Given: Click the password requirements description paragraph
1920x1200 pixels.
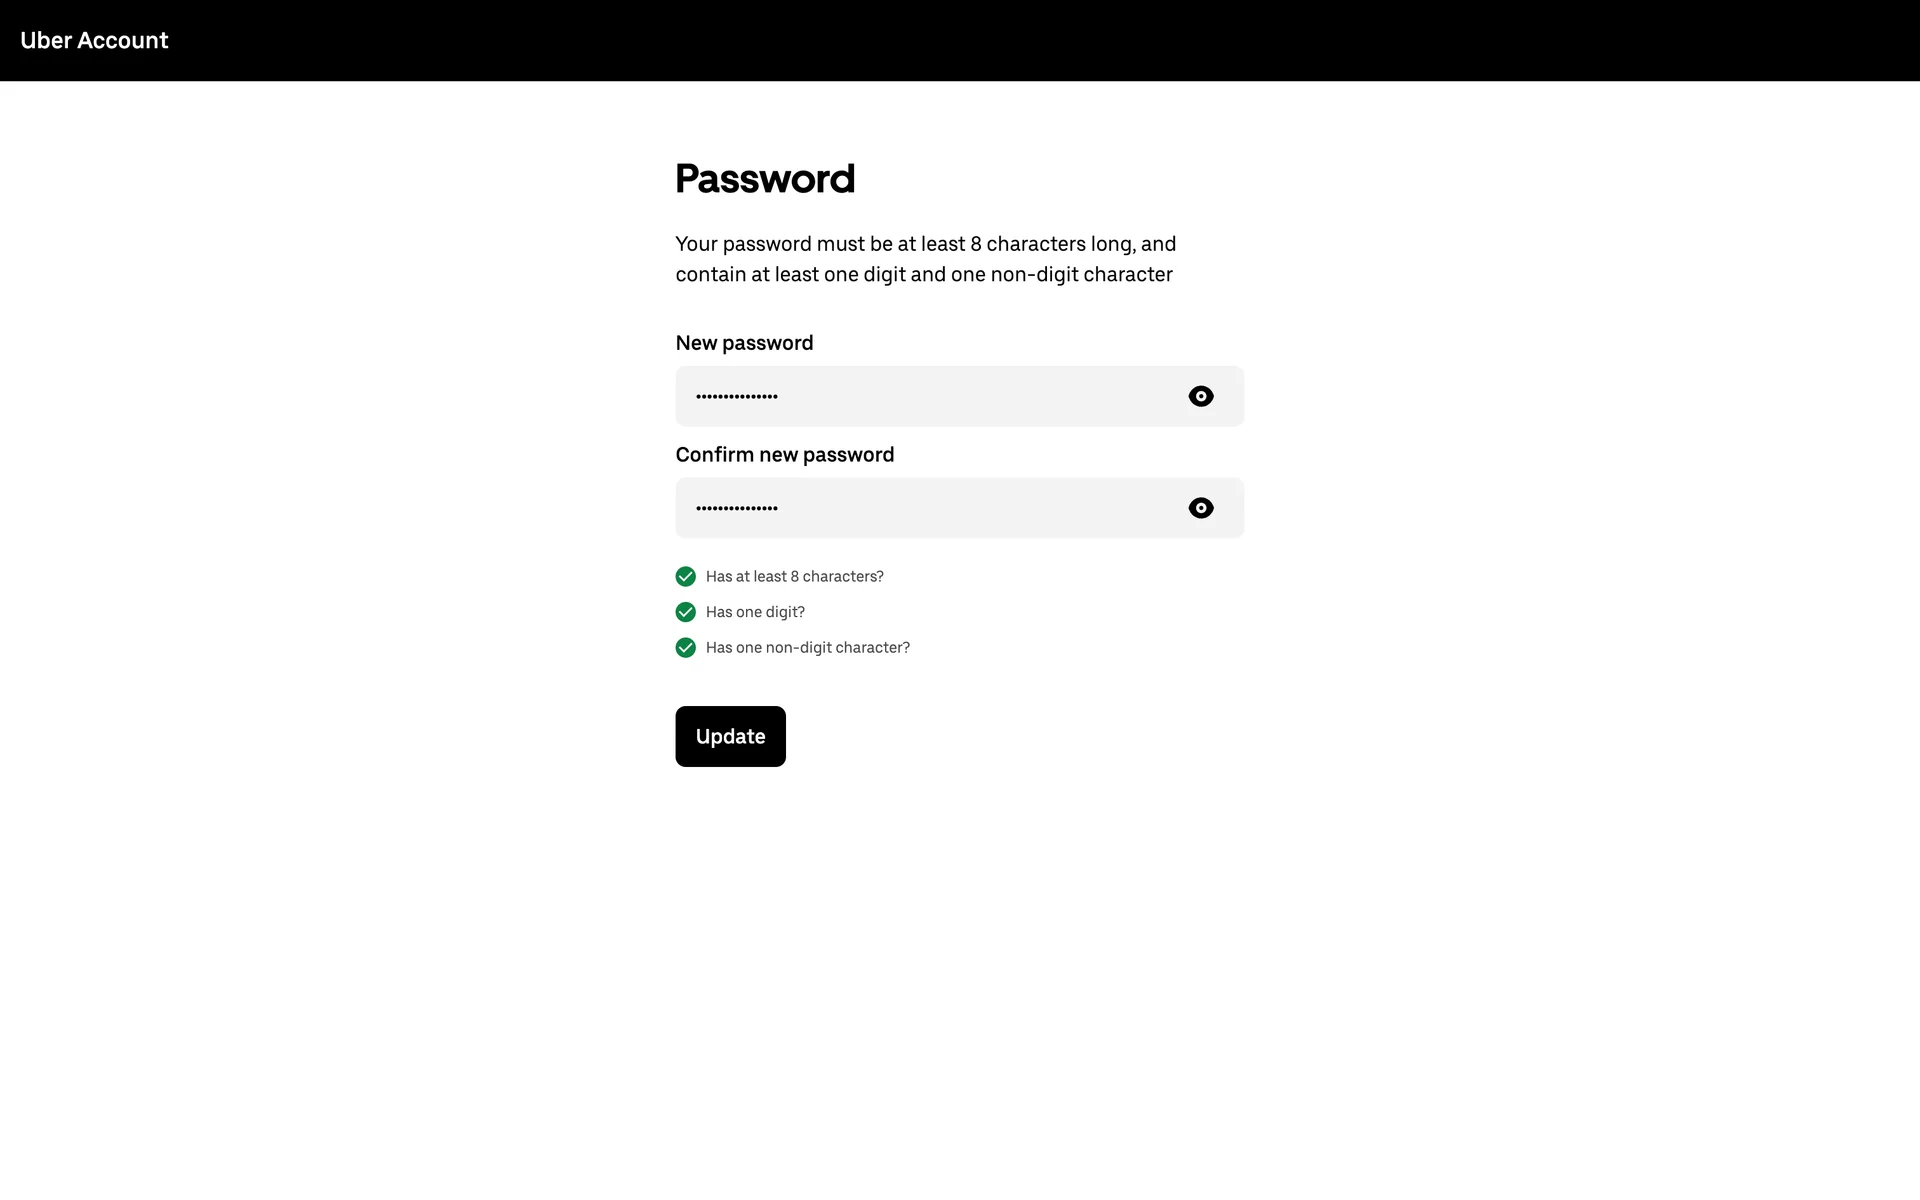Looking at the screenshot, I should (x=925, y=259).
